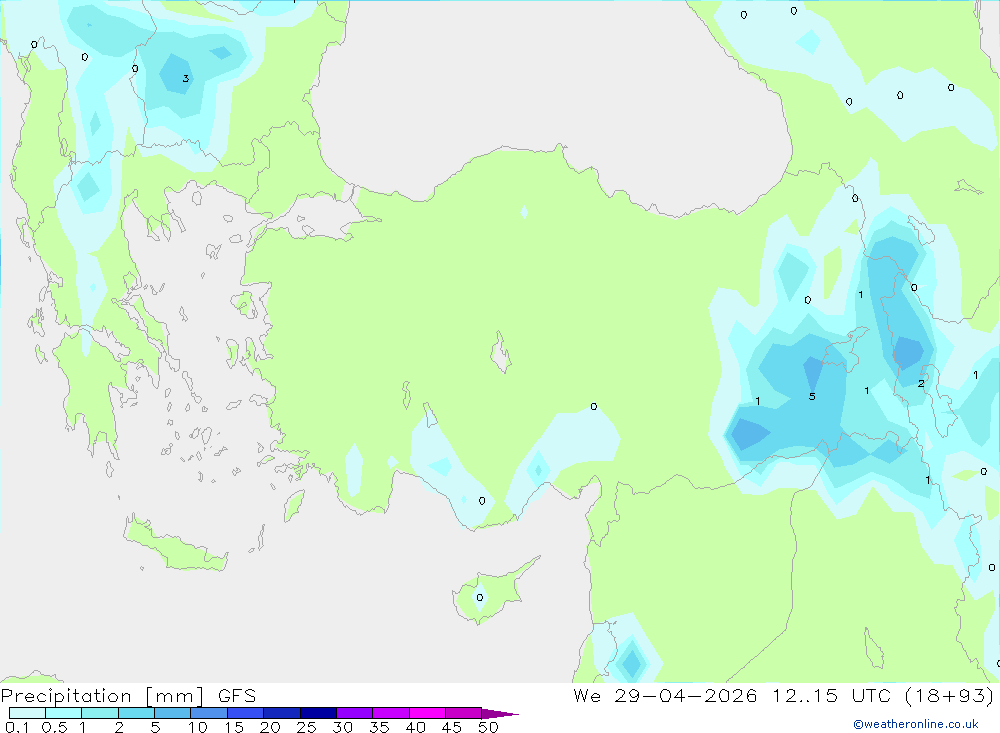The height and width of the screenshot is (733, 1000).
Task: Select the 2–5 mm legend color swatch
Action: coord(136,713)
